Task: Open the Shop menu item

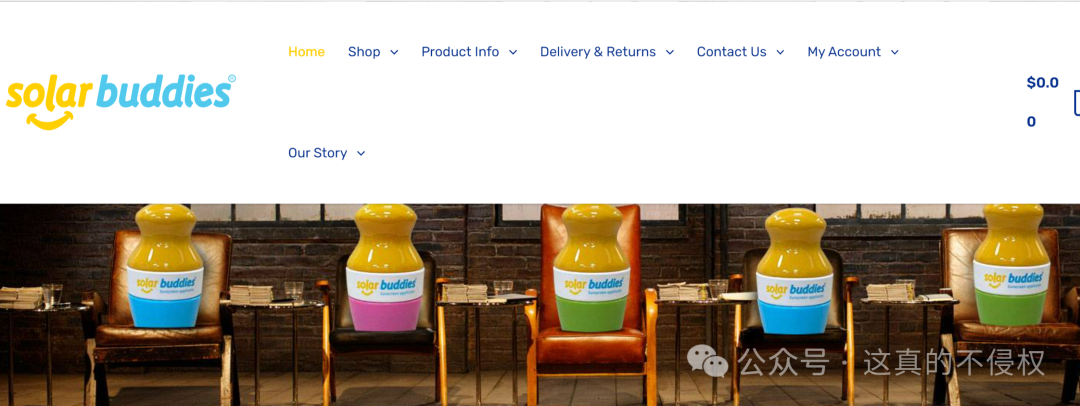Action: [364, 52]
